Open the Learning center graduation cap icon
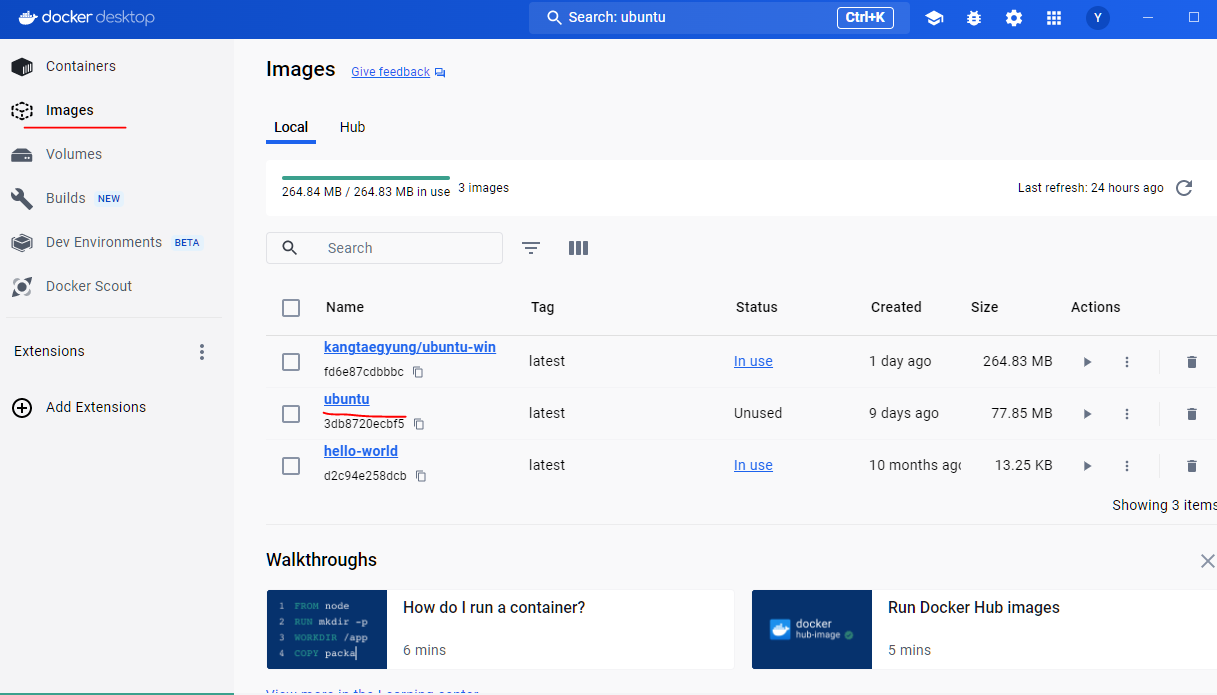Viewport: 1217px width, 695px height. pos(934,18)
